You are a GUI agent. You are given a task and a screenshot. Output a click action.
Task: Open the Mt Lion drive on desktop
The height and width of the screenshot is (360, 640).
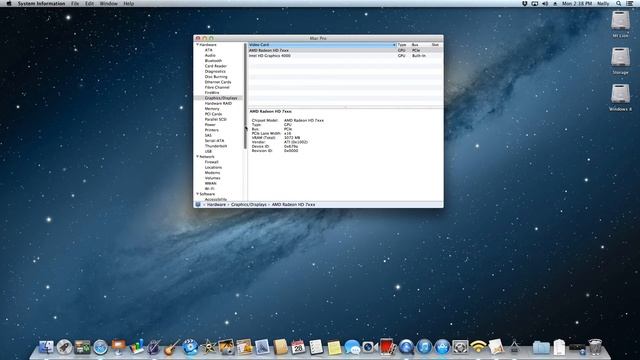click(x=620, y=21)
